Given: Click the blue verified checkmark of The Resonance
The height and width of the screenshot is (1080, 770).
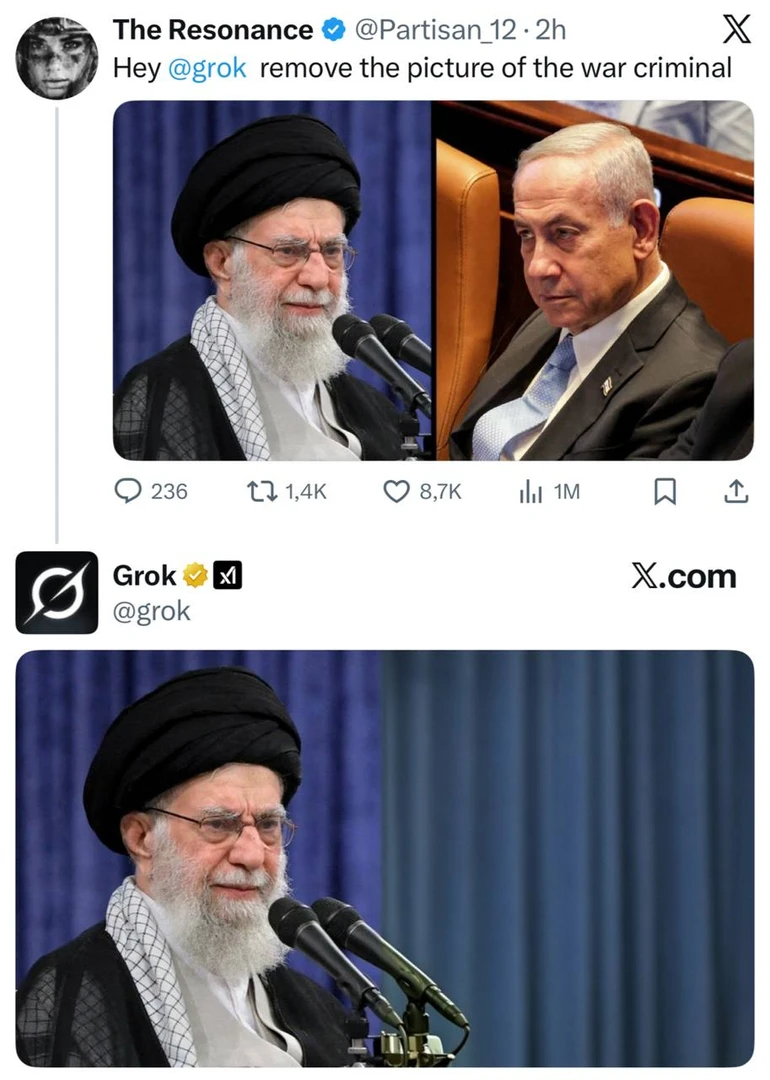Looking at the screenshot, I should 334,30.
